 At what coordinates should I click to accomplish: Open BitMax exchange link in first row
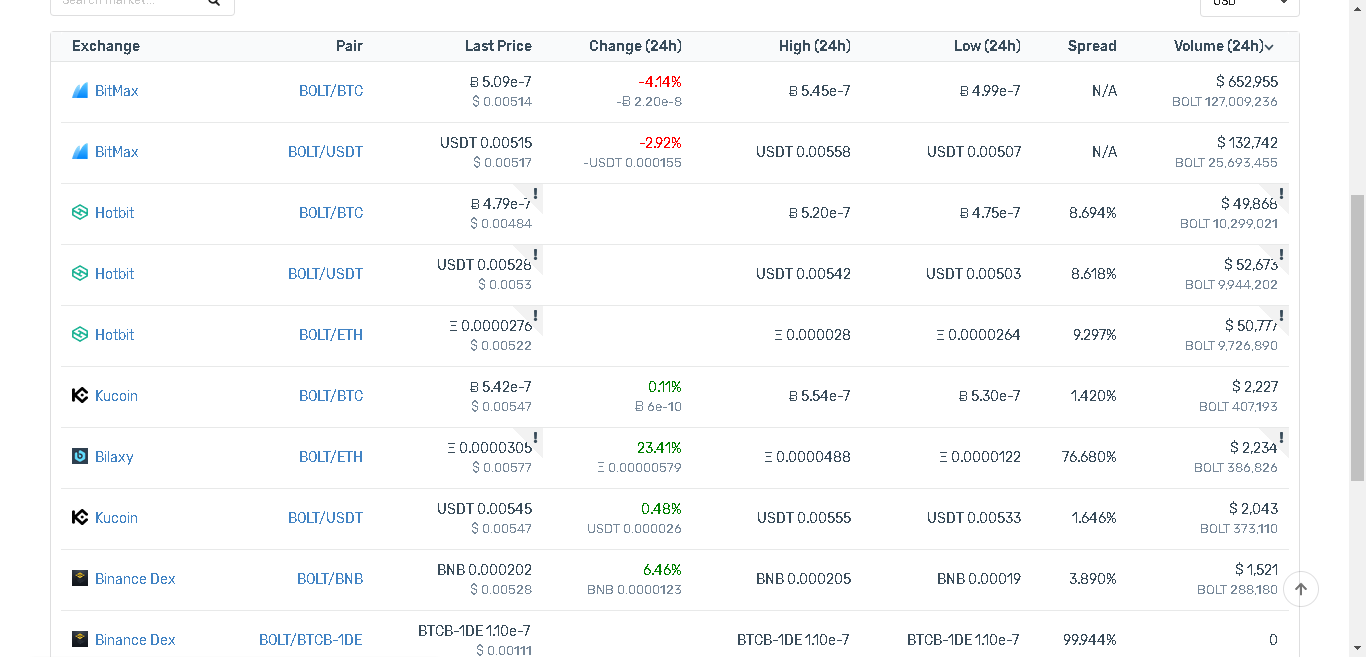tap(116, 91)
